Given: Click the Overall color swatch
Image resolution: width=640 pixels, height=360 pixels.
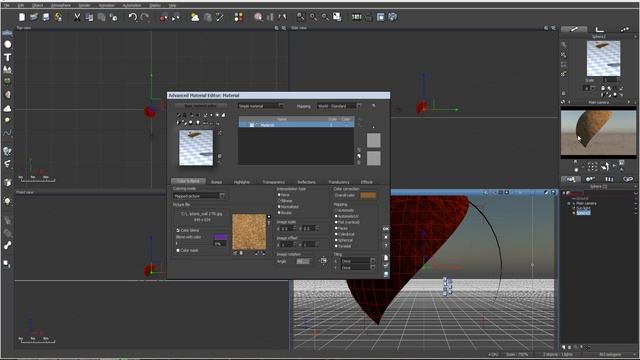Looking at the screenshot, I should 368,196.
